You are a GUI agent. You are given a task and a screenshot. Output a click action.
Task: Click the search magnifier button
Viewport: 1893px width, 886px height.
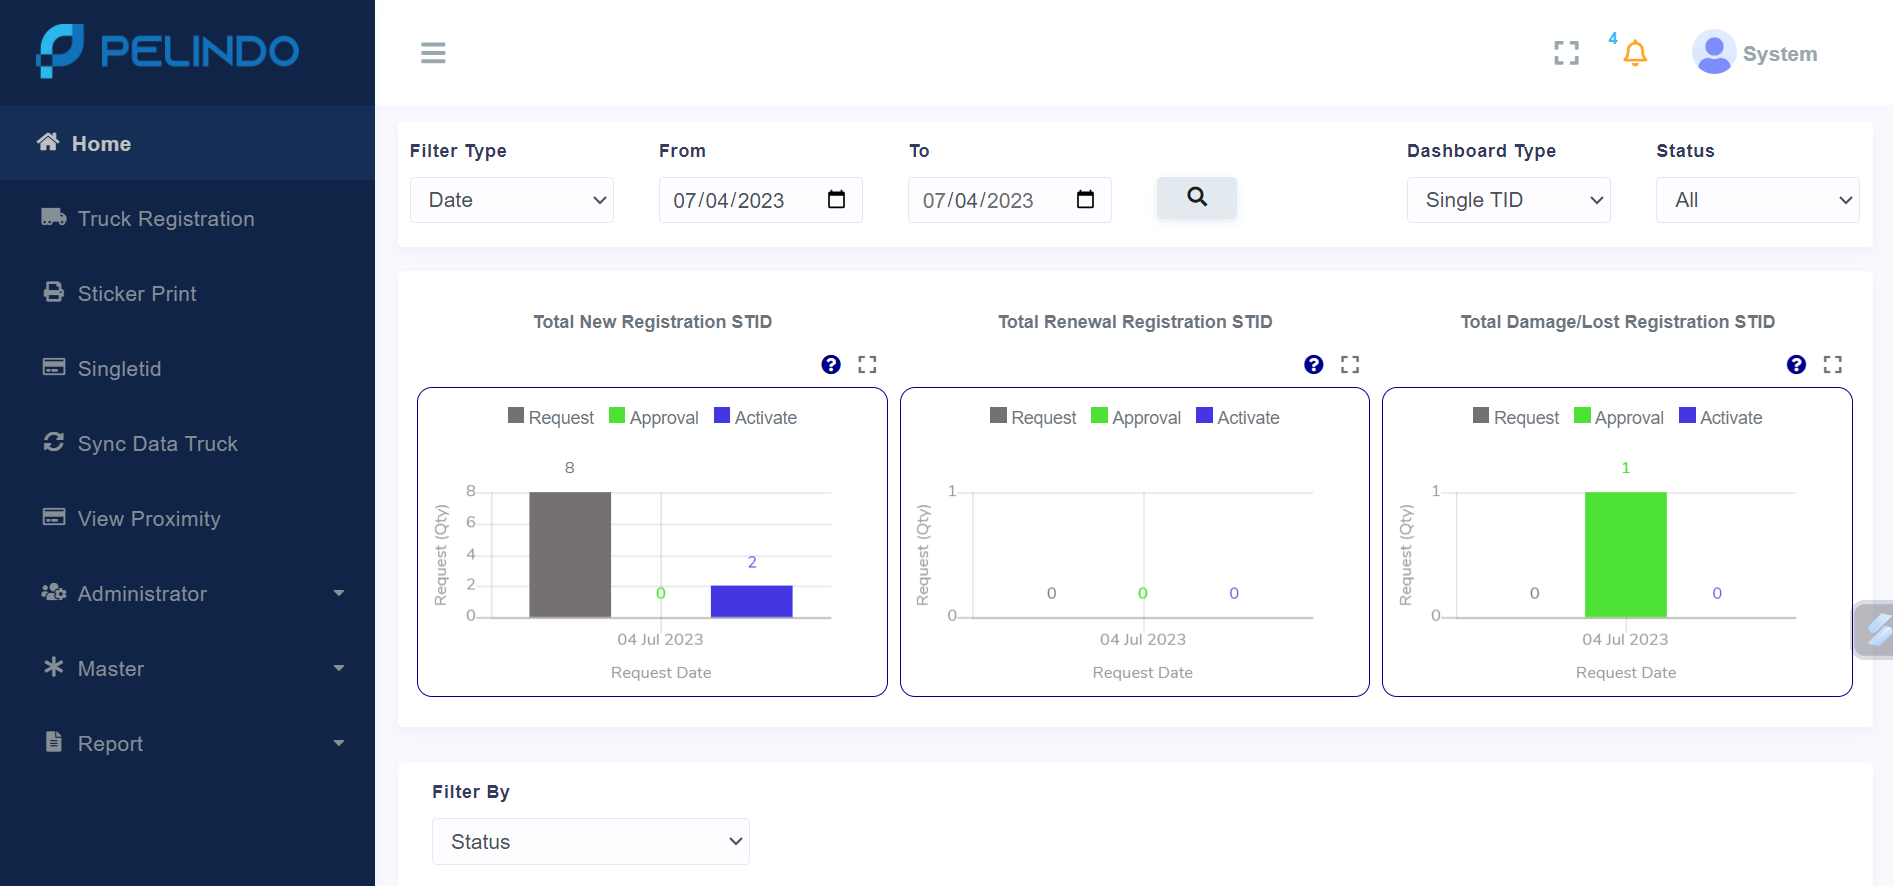pyautogui.click(x=1196, y=198)
